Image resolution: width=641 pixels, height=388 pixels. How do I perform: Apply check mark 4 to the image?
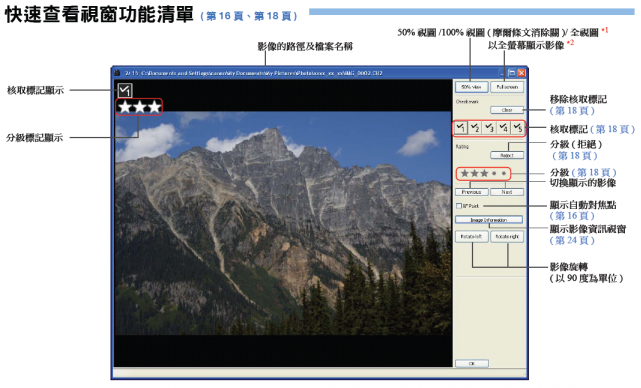[503, 128]
